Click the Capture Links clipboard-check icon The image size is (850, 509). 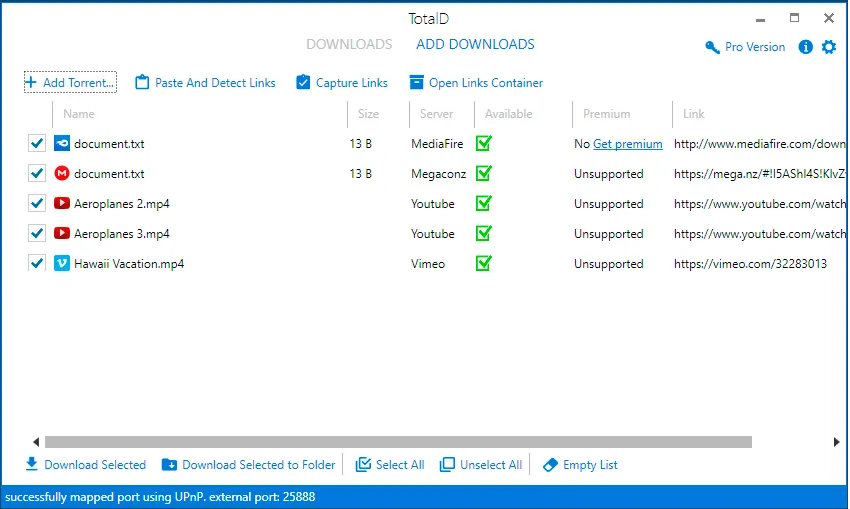[303, 82]
